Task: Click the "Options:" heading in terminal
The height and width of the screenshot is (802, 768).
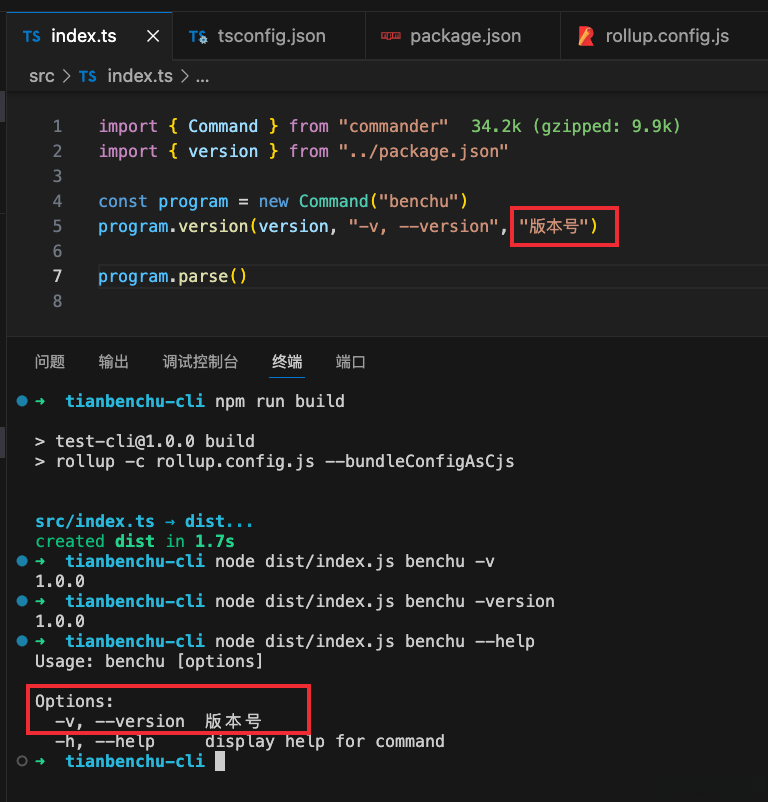Action: pos(74,701)
